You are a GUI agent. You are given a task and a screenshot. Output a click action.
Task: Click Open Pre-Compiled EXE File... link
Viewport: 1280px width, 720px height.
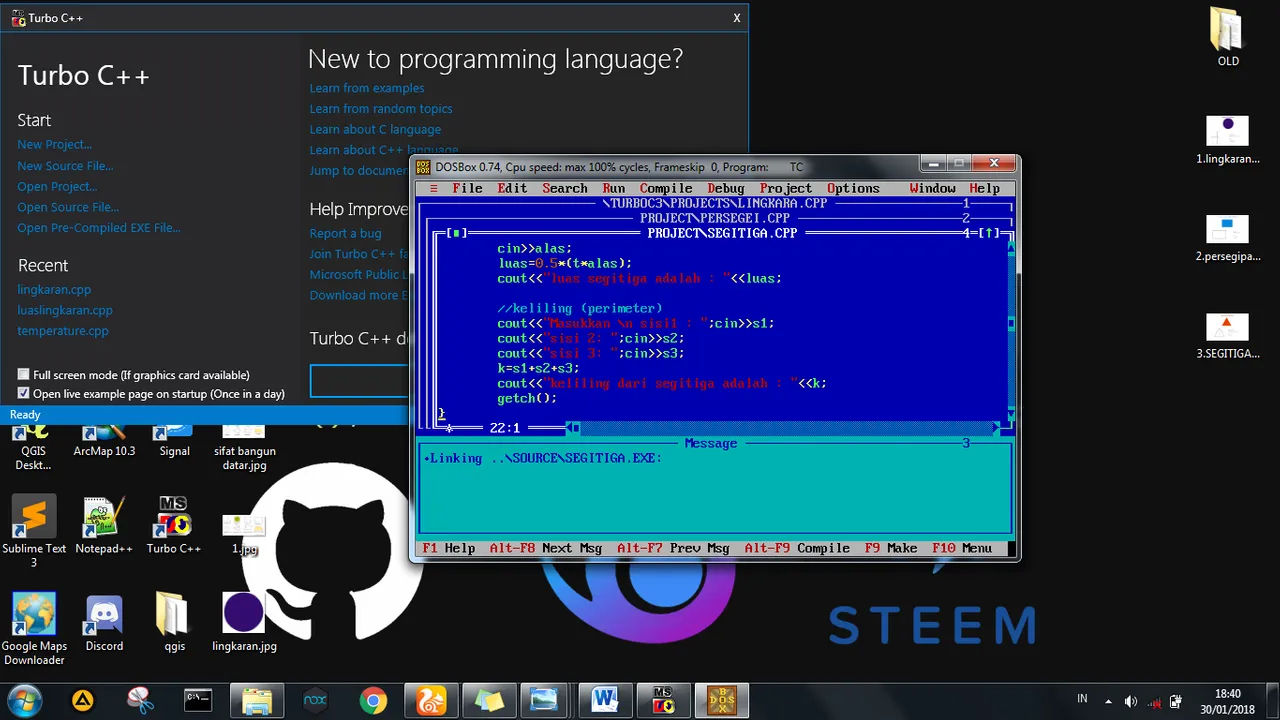[99, 228]
